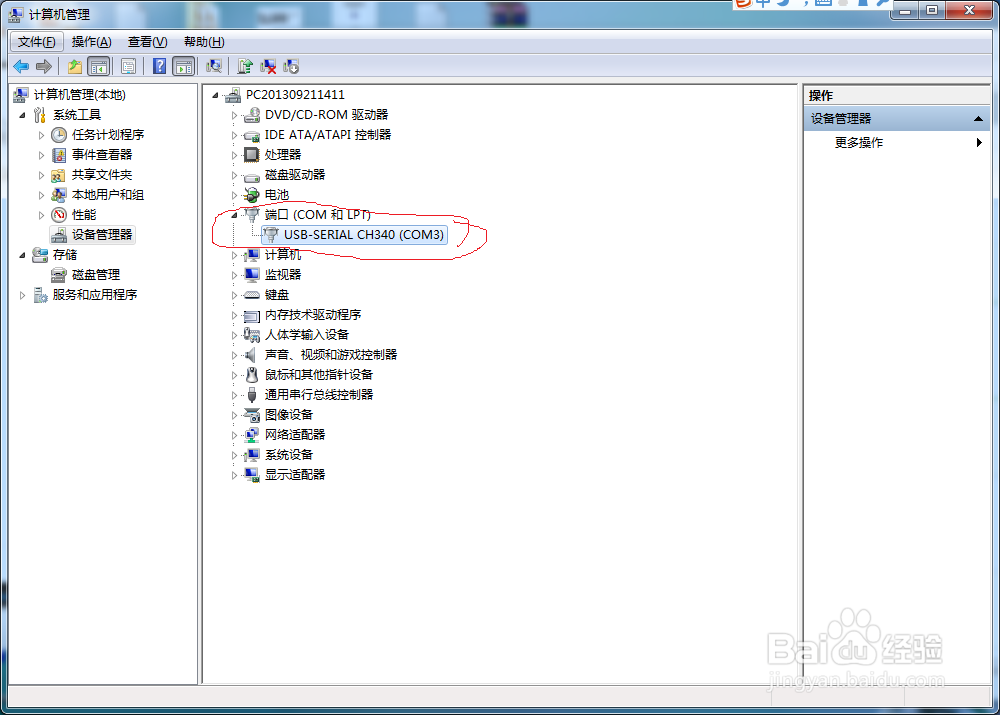Click the 电池 battery icon
Image resolution: width=1000 pixels, height=715 pixels.
point(252,195)
